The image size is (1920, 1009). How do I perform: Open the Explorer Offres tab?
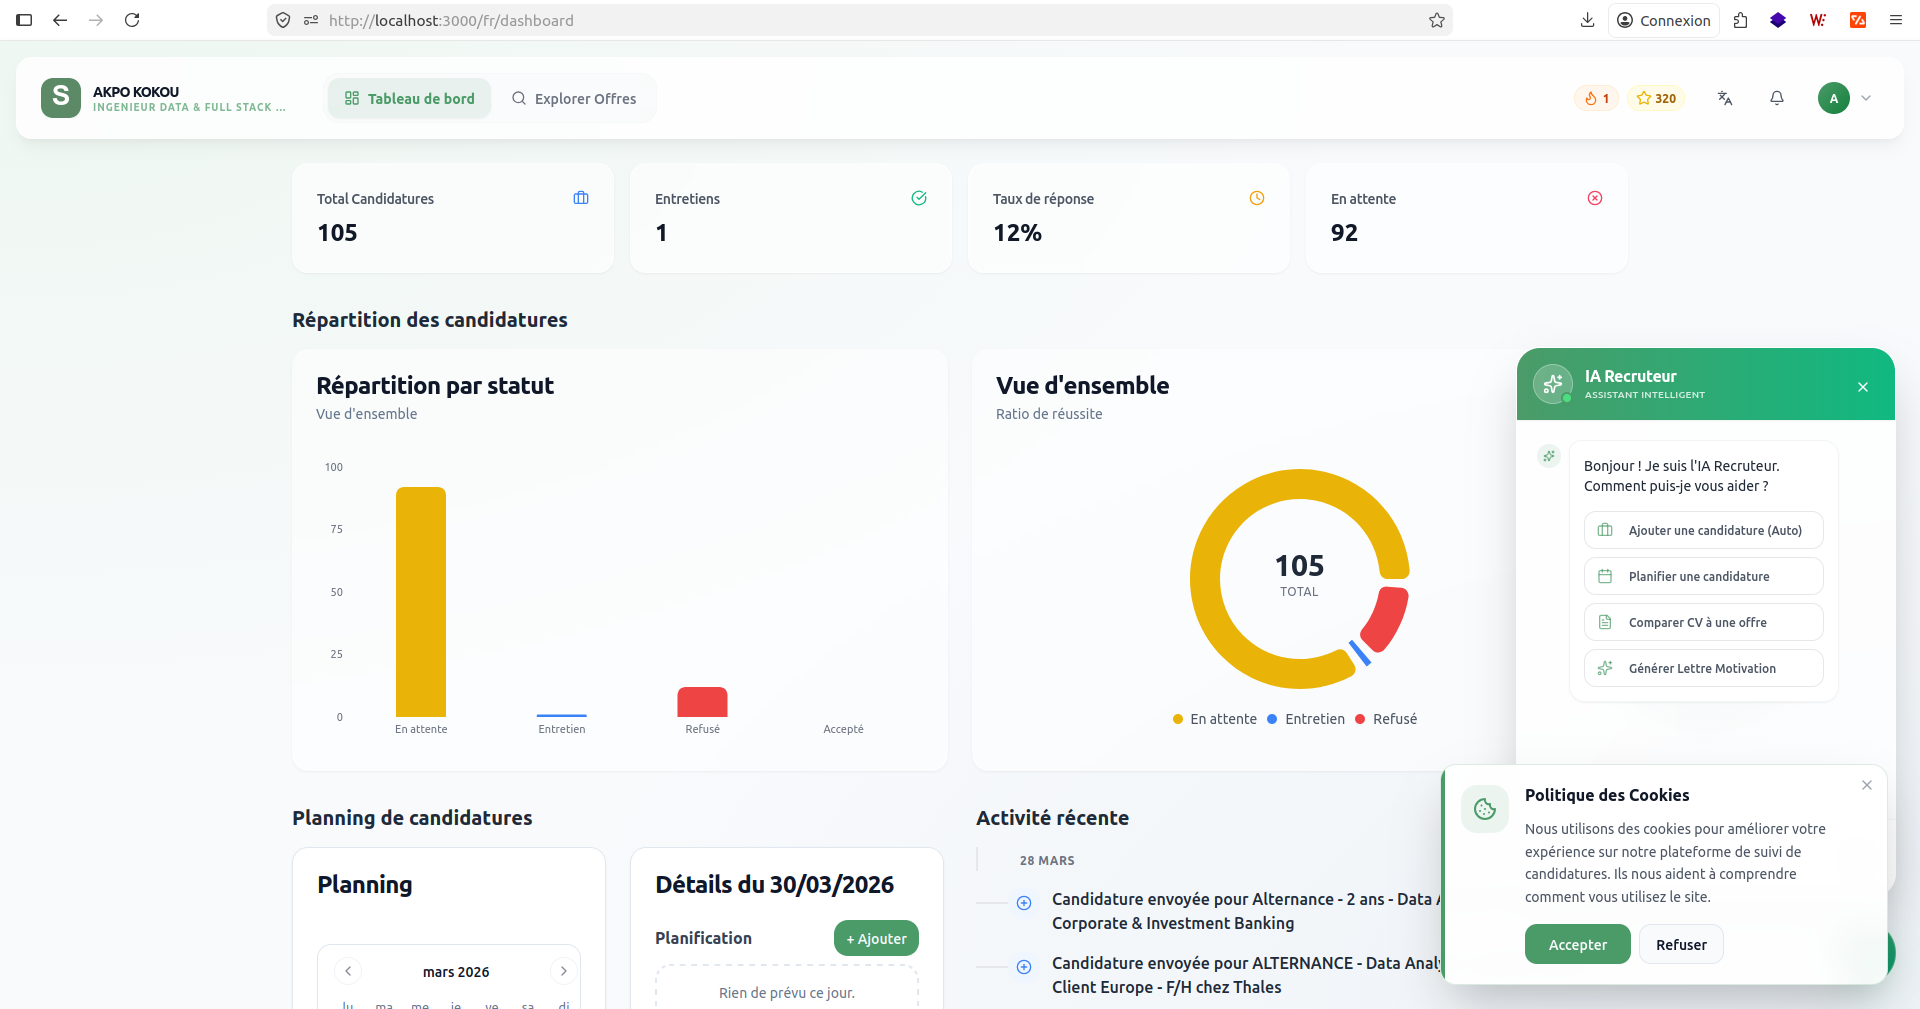tap(574, 98)
